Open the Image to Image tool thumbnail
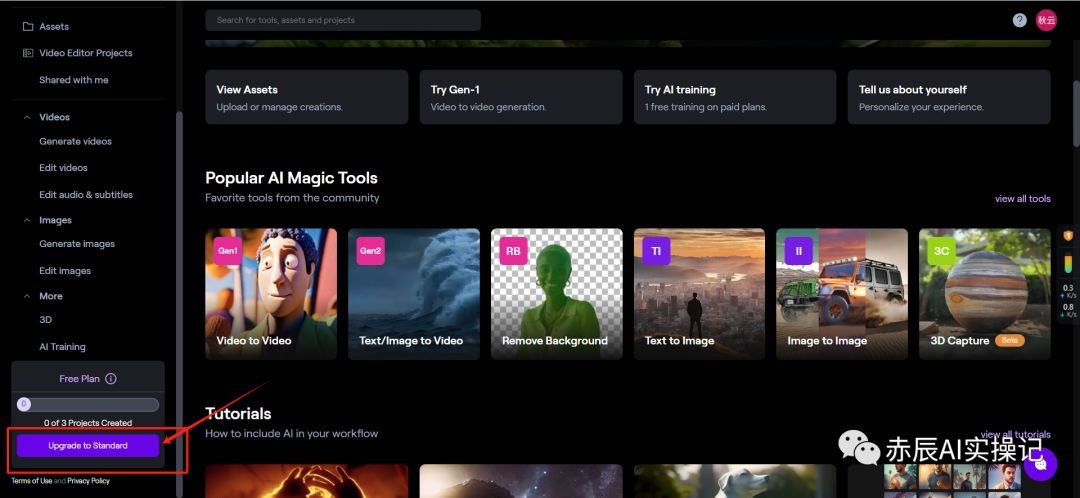The image size is (1080, 498). (842, 294)
